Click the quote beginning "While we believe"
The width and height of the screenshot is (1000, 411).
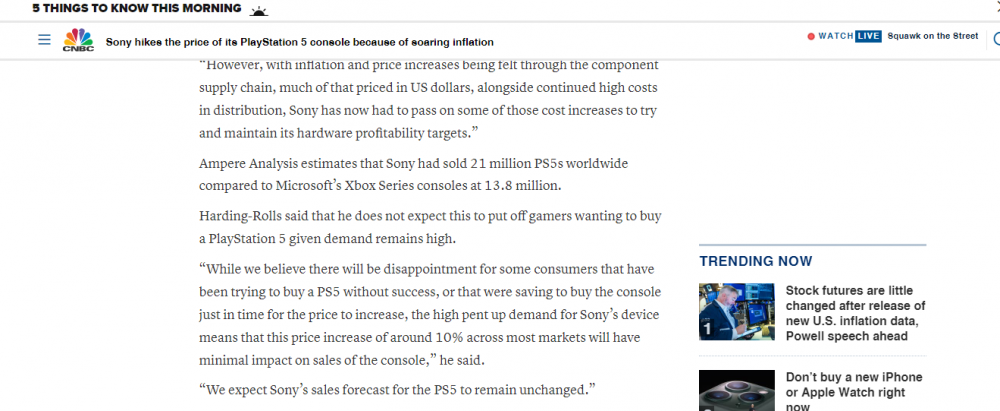(x=430, y=314)
